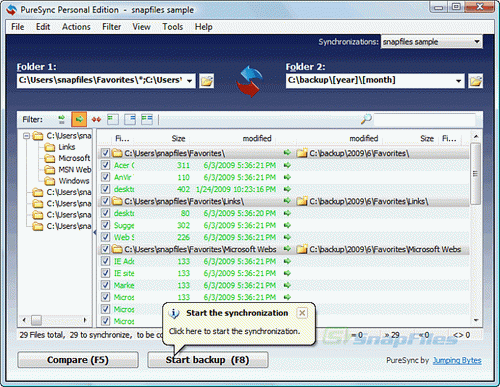This screenshot has width=500, height=387.
Task: Open the Edit menu
Action: click(43, 27)
